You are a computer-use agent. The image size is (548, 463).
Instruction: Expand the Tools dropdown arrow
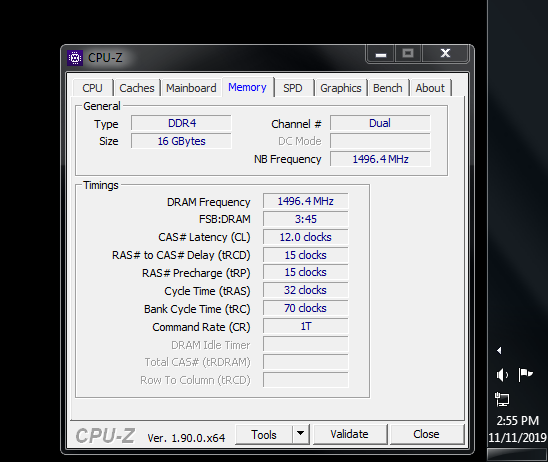301,434
